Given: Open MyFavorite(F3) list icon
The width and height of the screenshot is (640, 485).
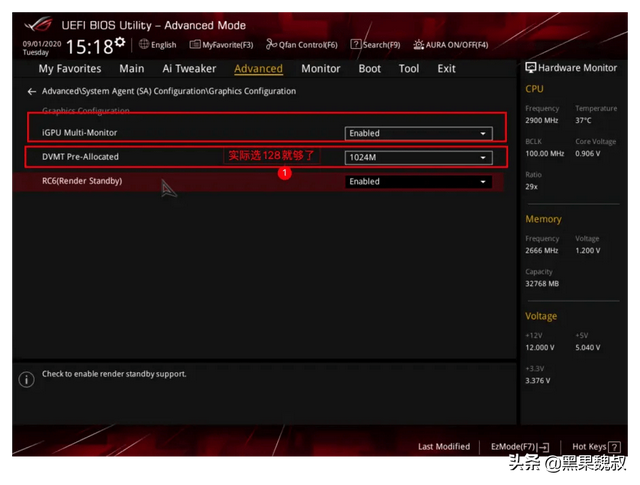Looking at the screenshot, I should tap(195, 44).
